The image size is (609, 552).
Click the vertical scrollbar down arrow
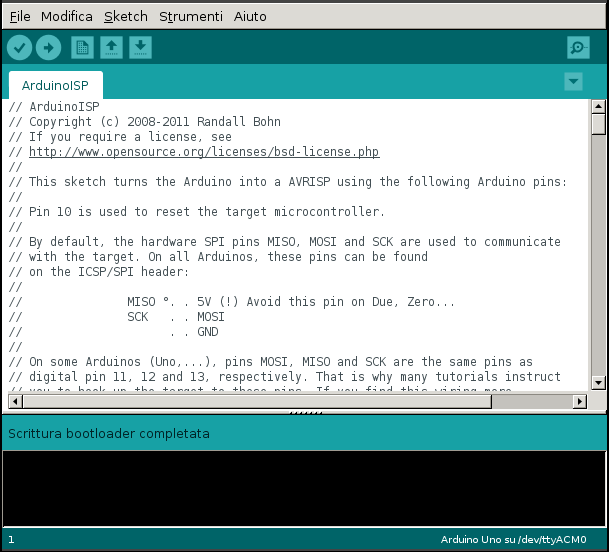(x=598, y=383)
